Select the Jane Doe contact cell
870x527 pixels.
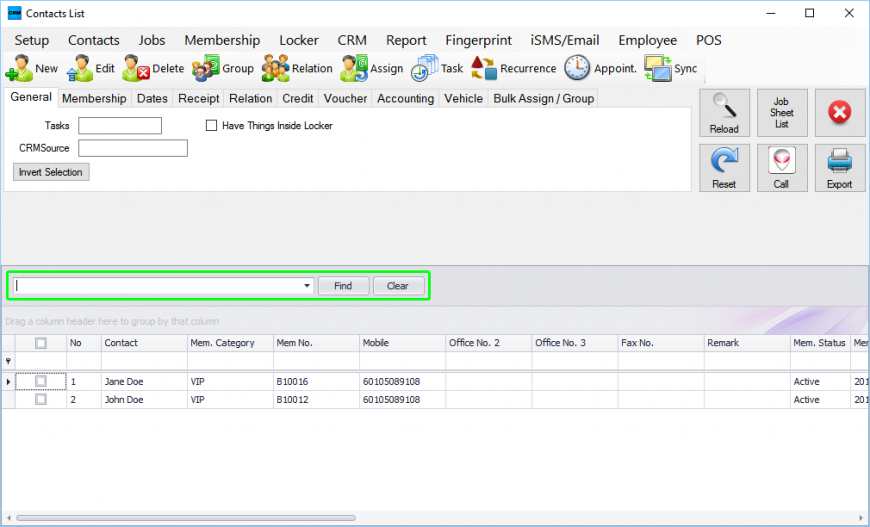tap(144, 382)
